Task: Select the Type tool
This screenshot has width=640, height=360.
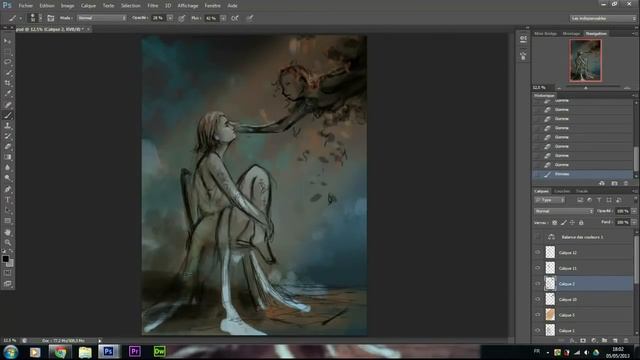Action: click(x=7, y=200)
